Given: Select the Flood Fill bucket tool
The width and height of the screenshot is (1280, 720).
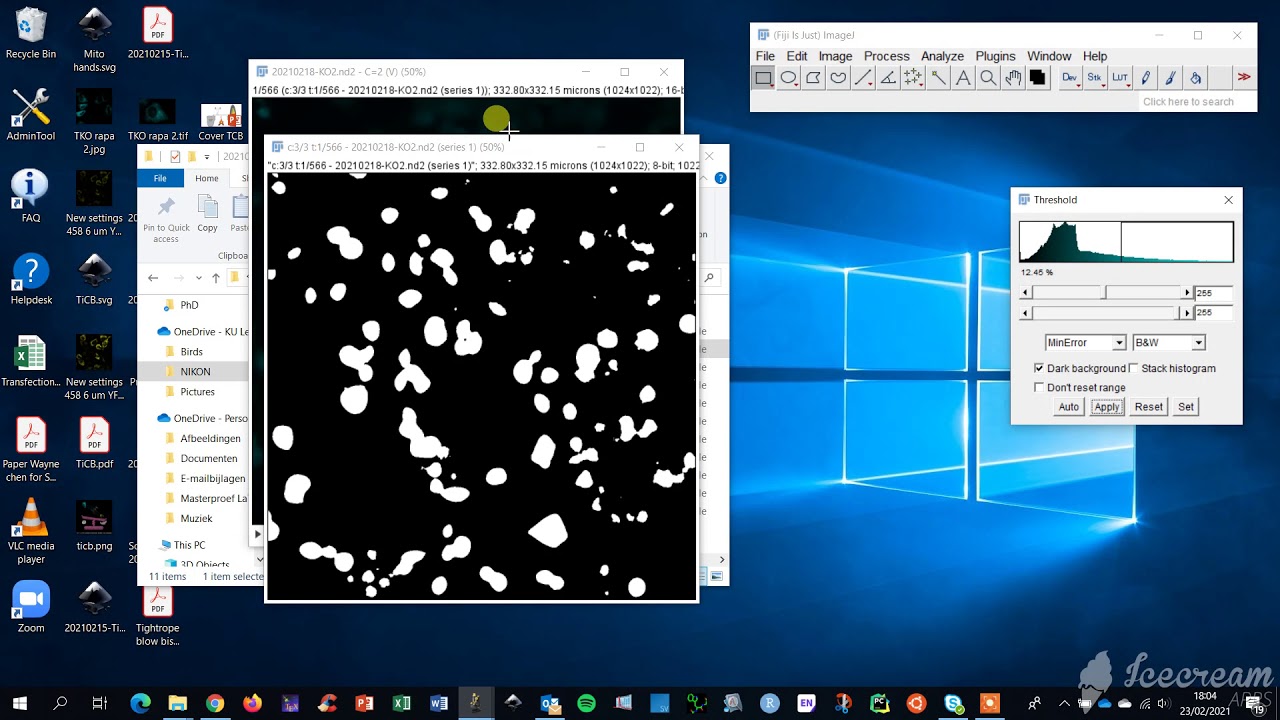Looking at the screenshot, I should pos(1196,78).
